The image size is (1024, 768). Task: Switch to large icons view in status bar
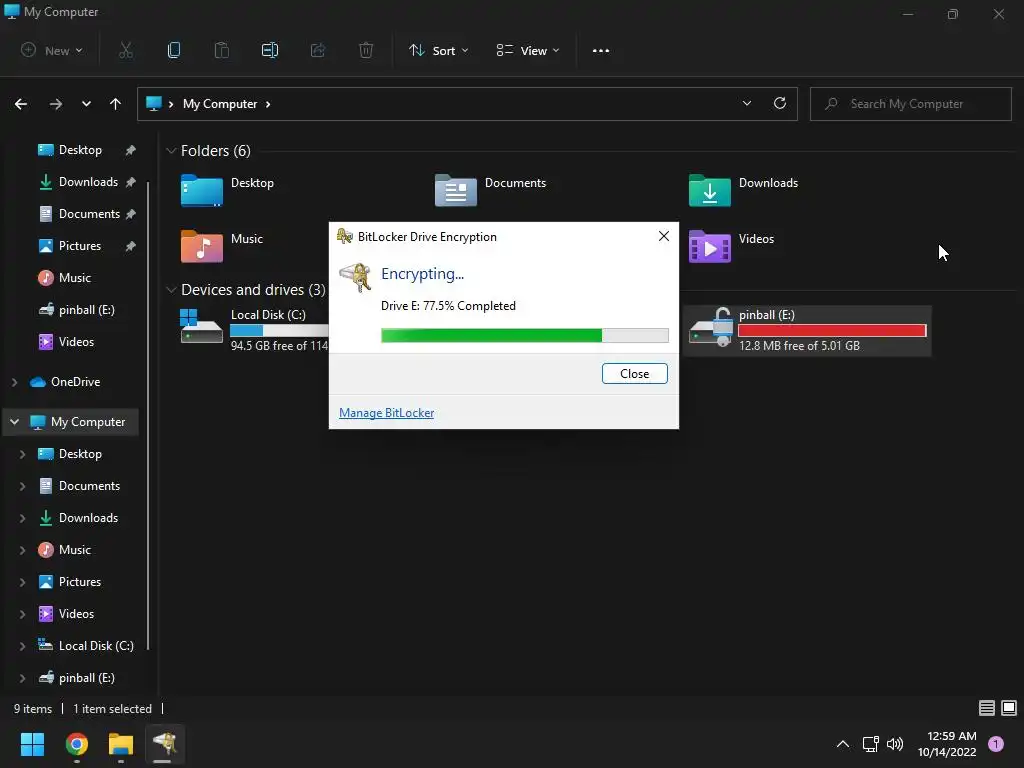pos(1009,708)
